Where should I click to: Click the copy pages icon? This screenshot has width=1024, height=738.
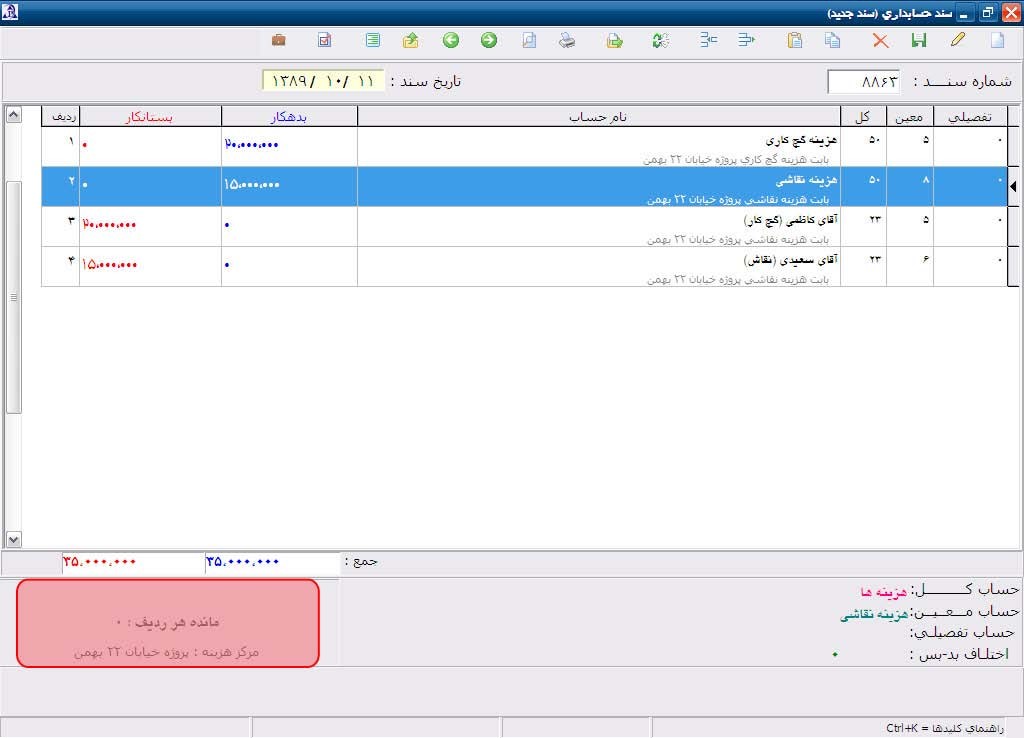point(832,41)
